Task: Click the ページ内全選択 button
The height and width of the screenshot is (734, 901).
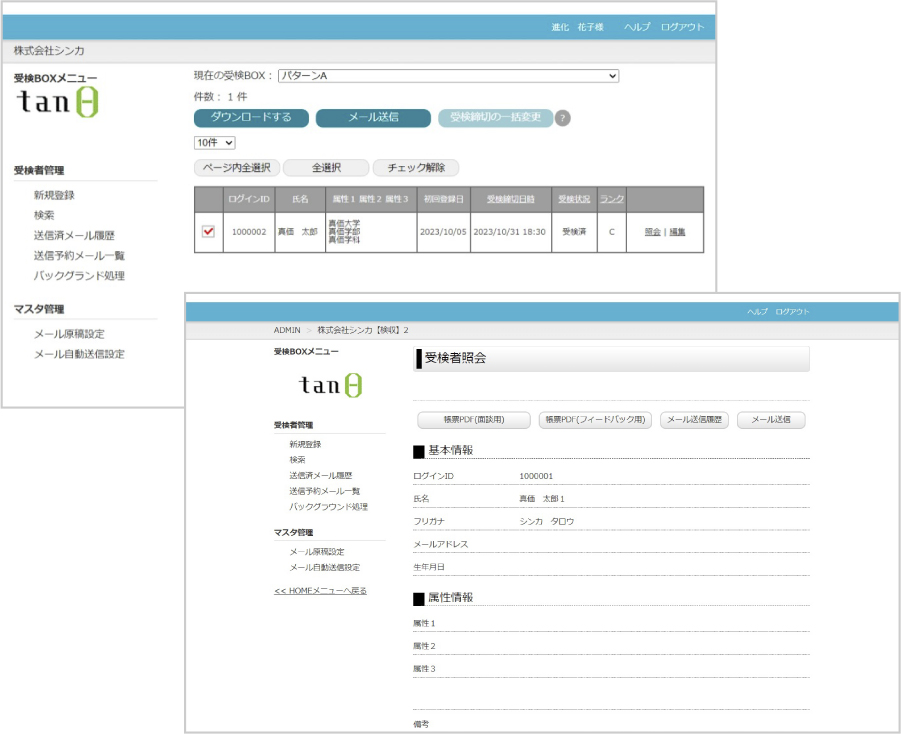Action: tap(237, 168)
